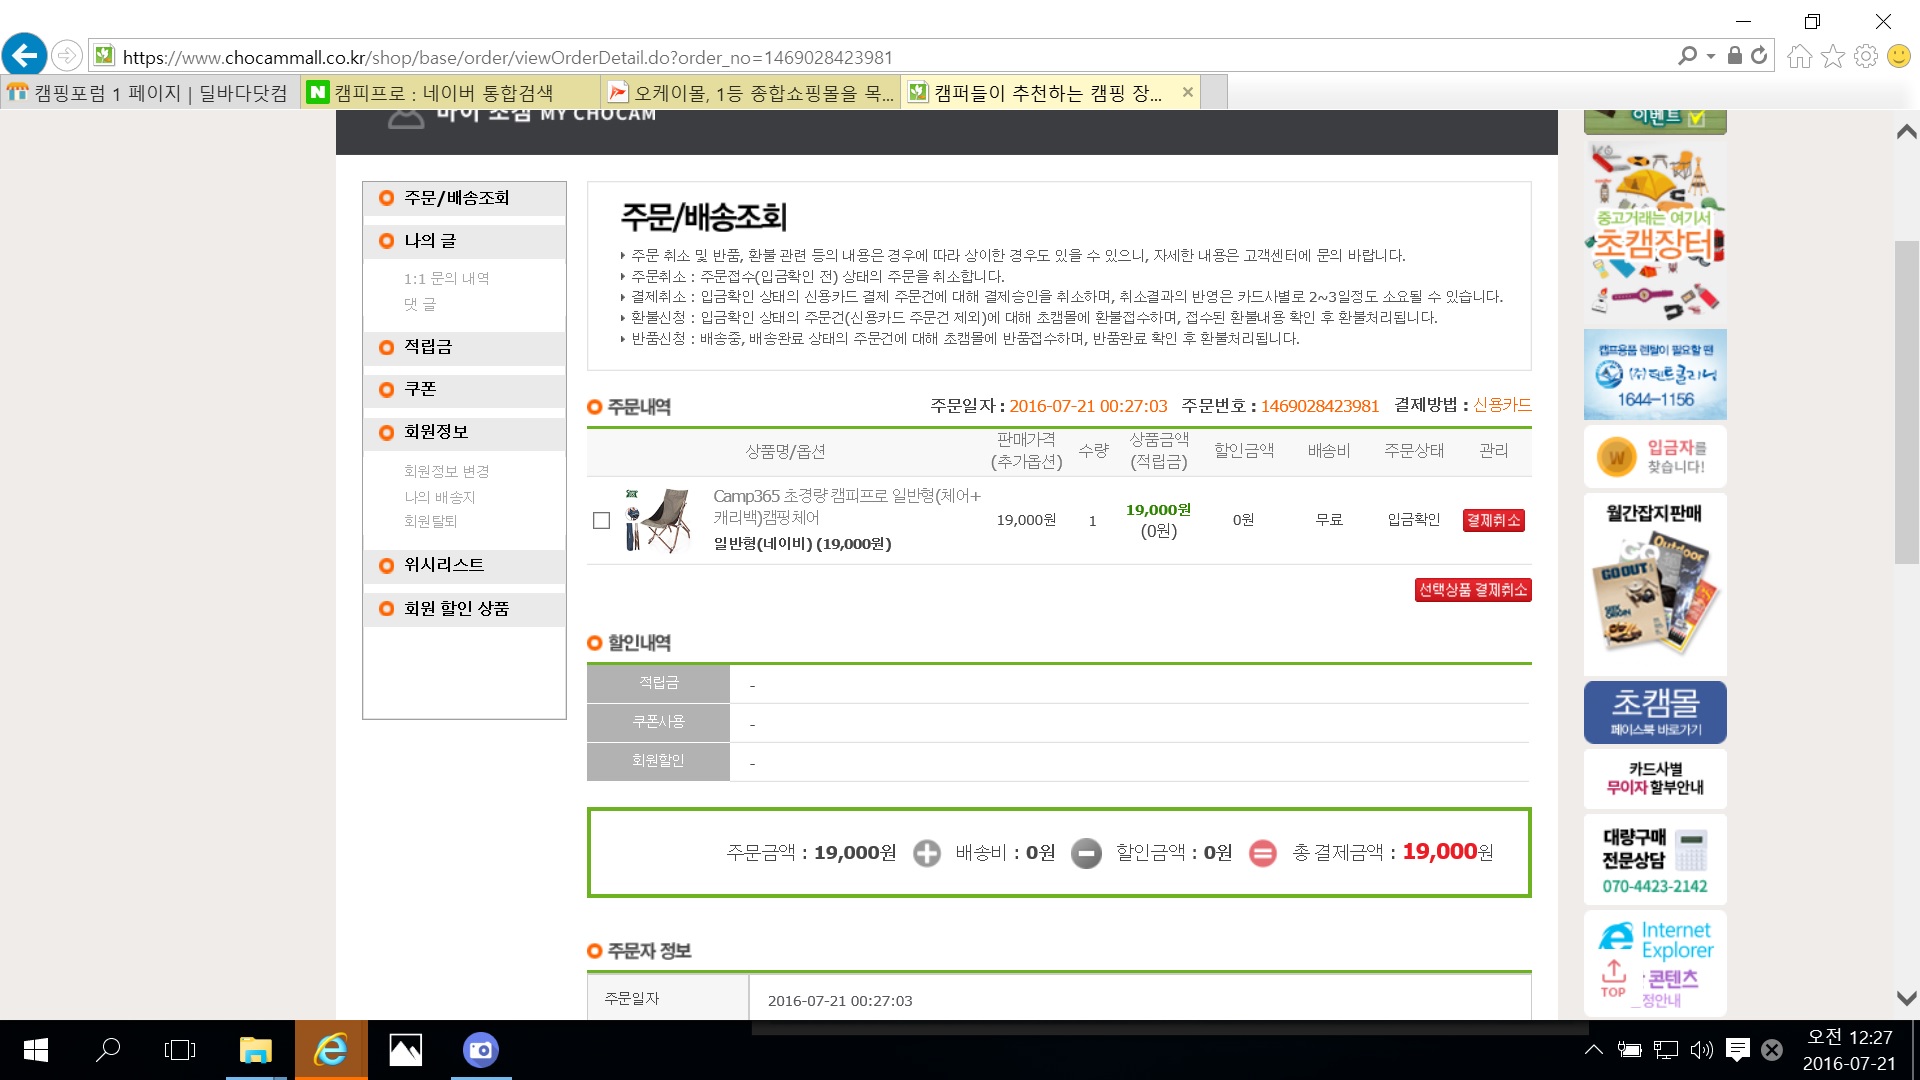
Task: Check the Camp365 chair order checkbox
Action: pos(601,520)
